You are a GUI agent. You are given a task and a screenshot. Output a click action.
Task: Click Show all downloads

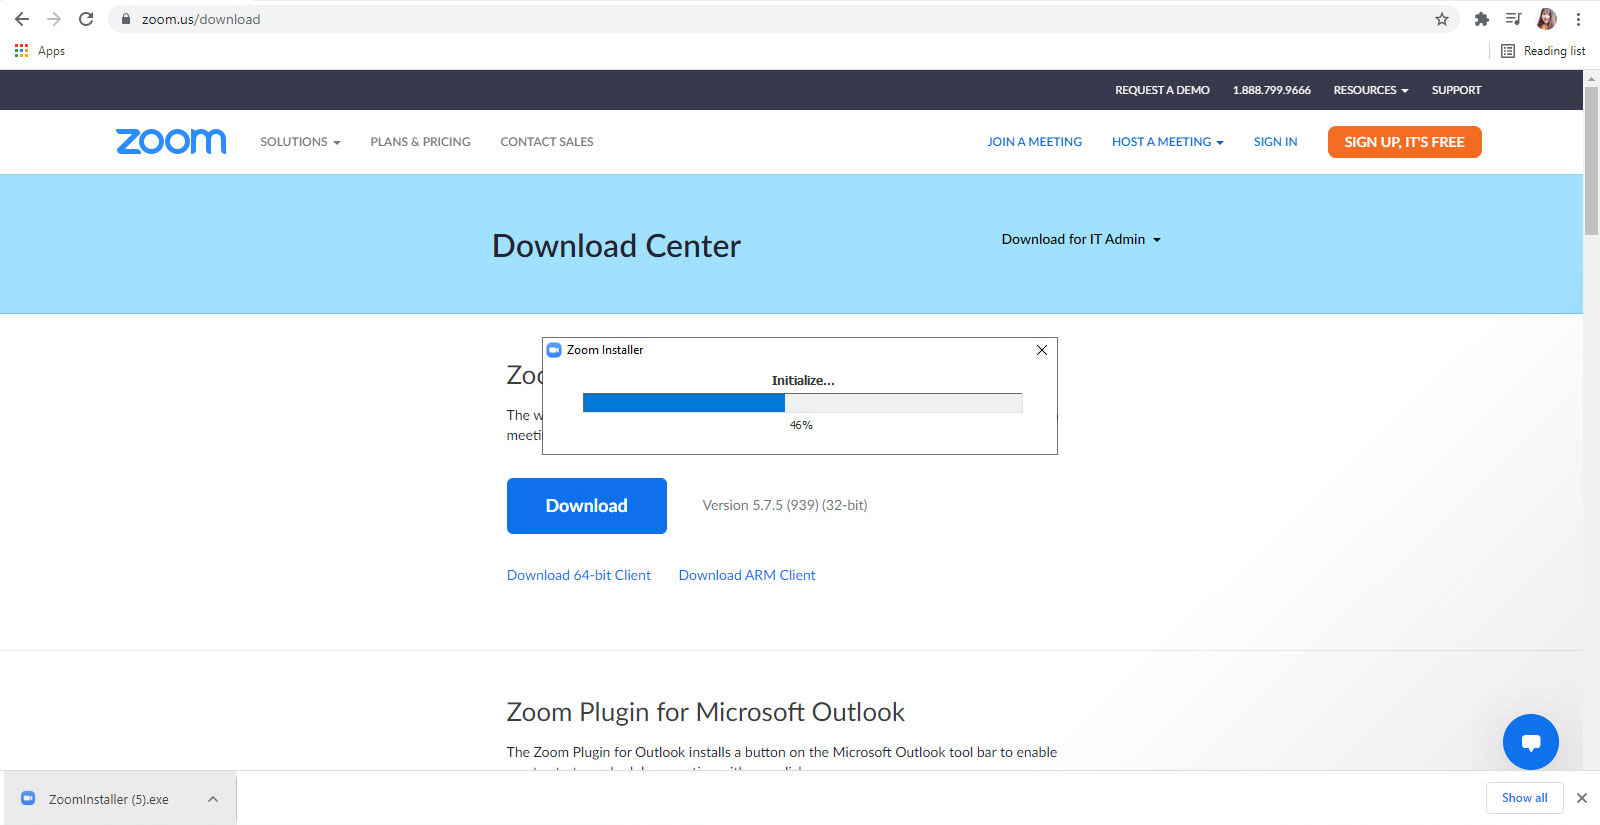pos(1524,798)
